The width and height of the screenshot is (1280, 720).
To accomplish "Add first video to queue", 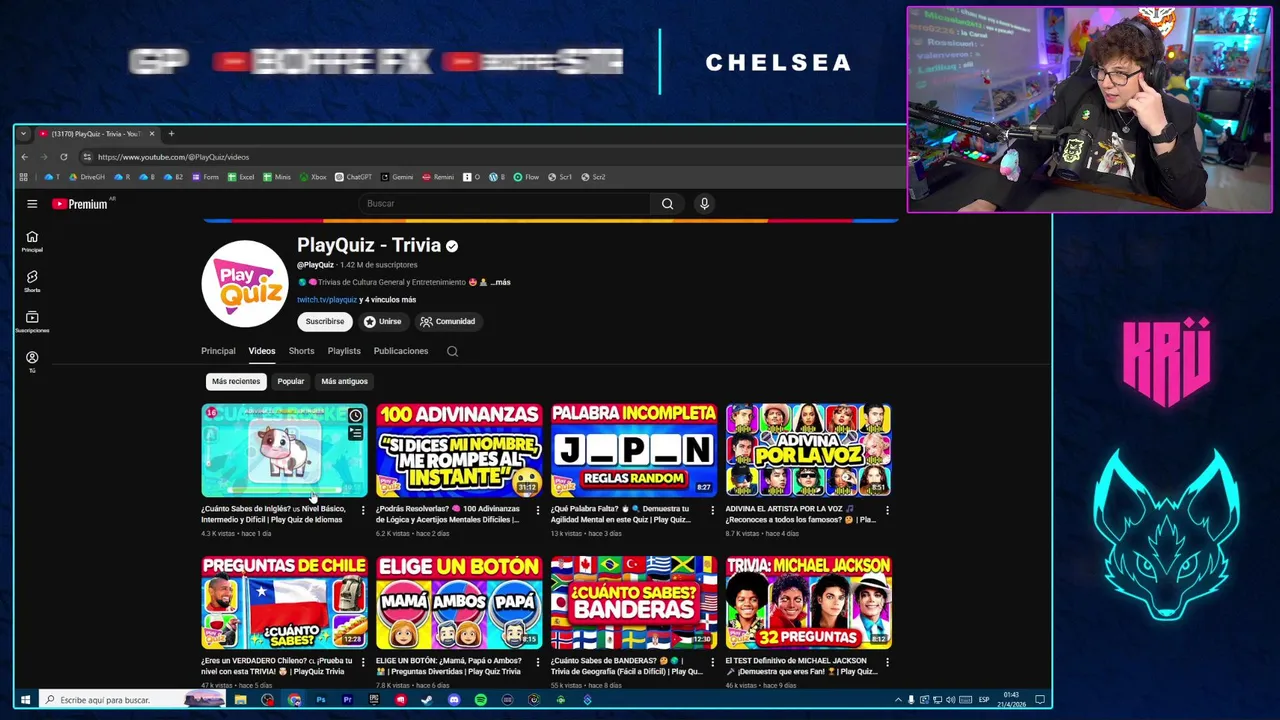I will 355,433.
